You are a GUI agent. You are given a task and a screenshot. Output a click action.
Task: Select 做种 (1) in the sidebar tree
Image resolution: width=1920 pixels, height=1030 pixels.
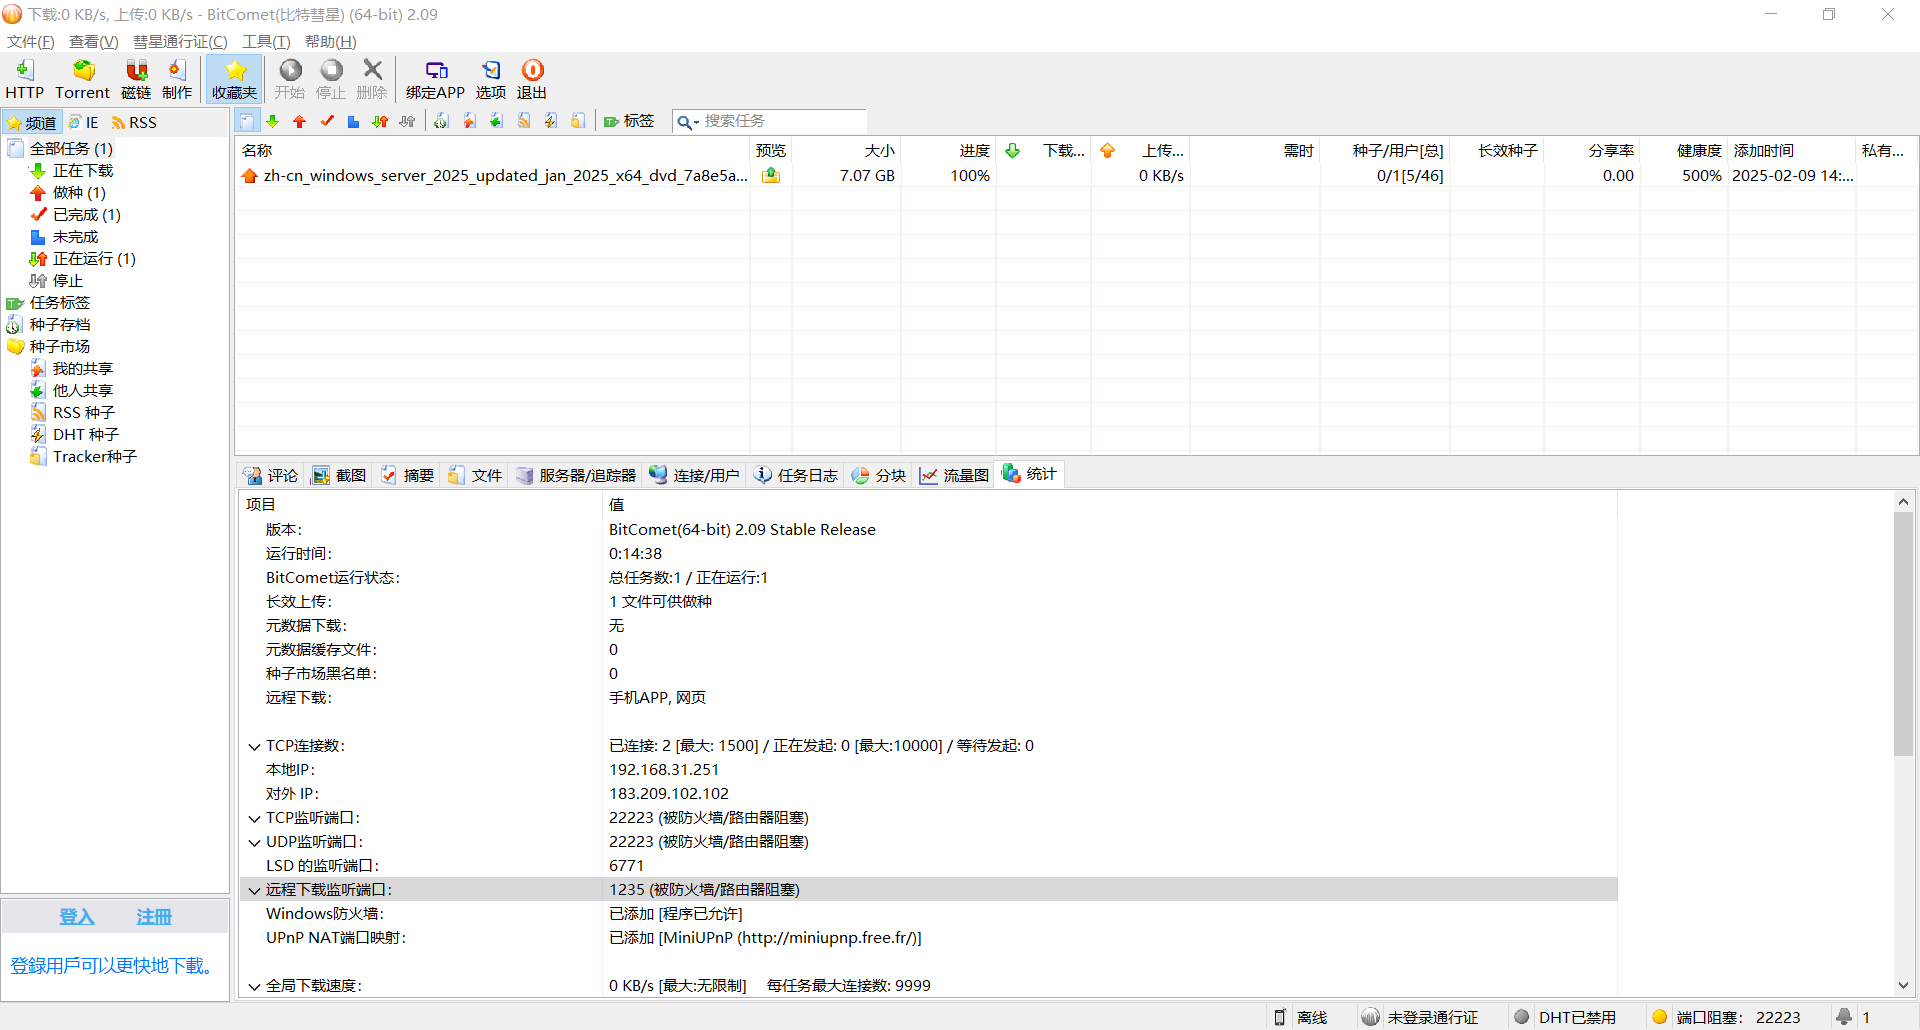click(x=79, y=192)
